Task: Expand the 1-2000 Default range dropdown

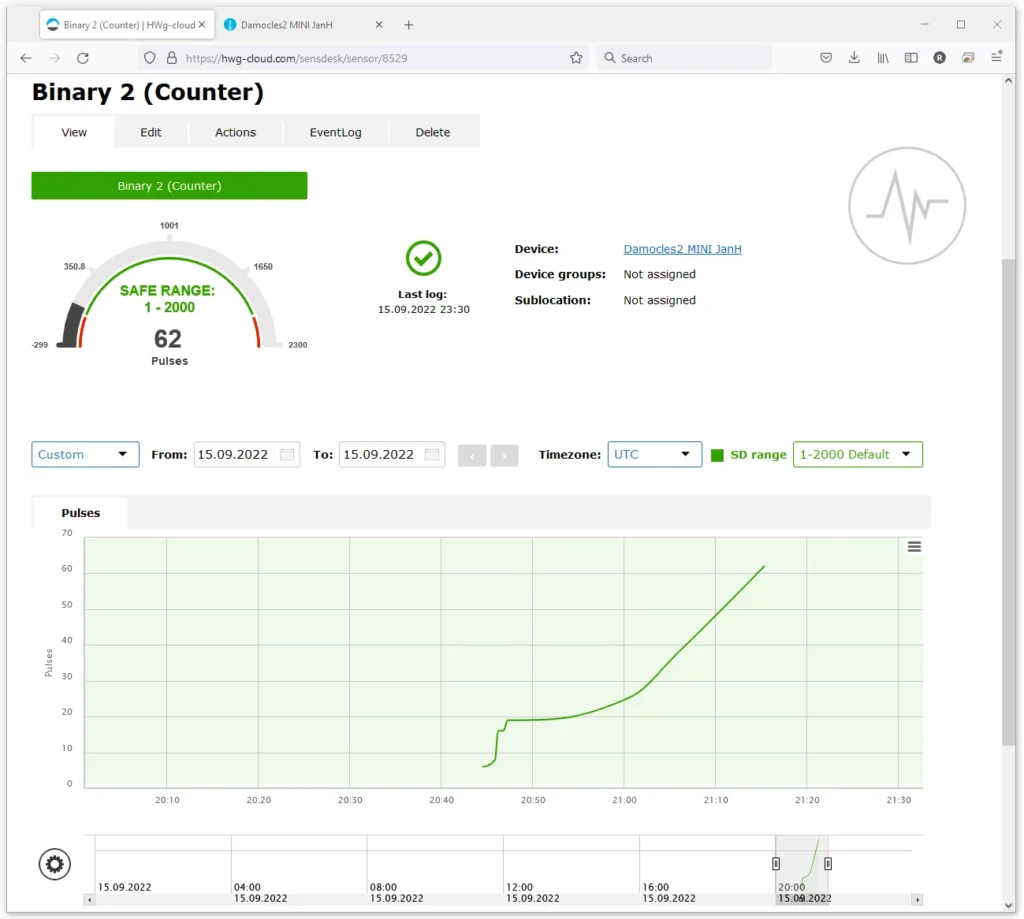Action: click(857, 455)
